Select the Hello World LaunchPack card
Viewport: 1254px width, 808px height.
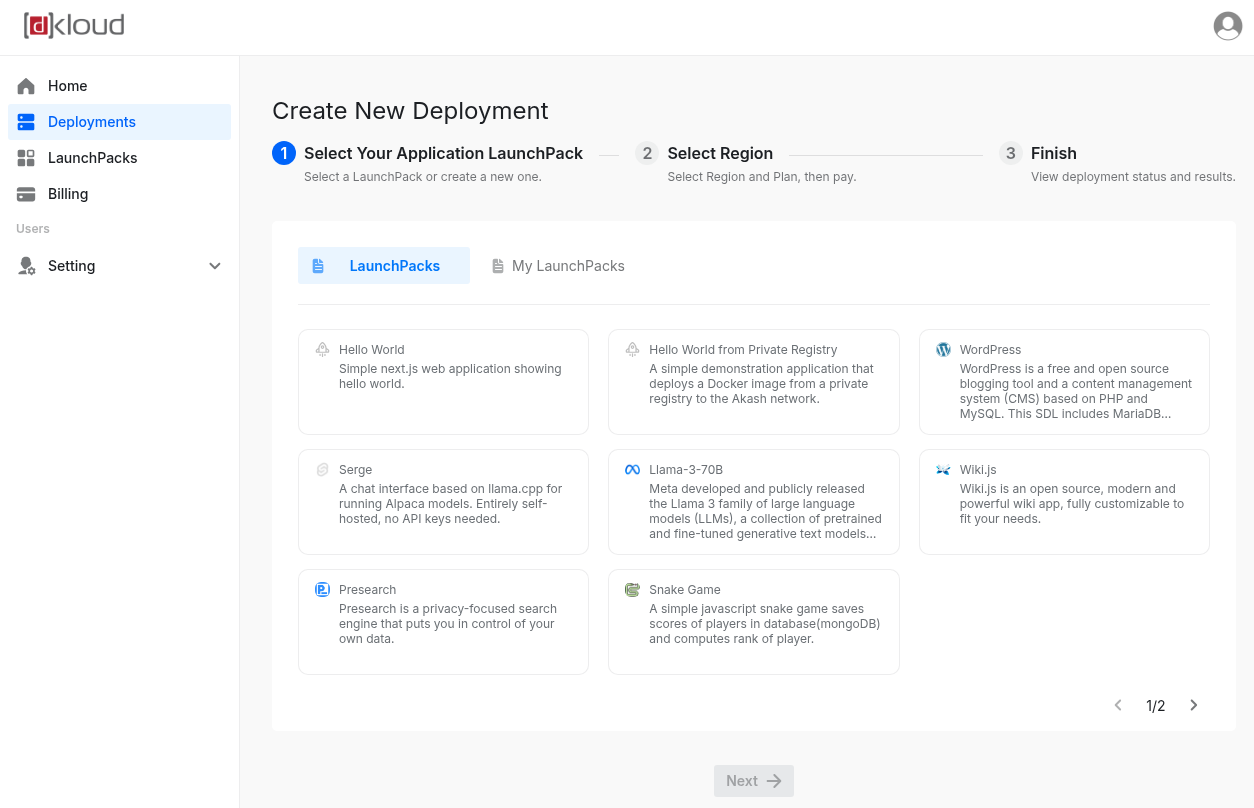click(443, 382)
